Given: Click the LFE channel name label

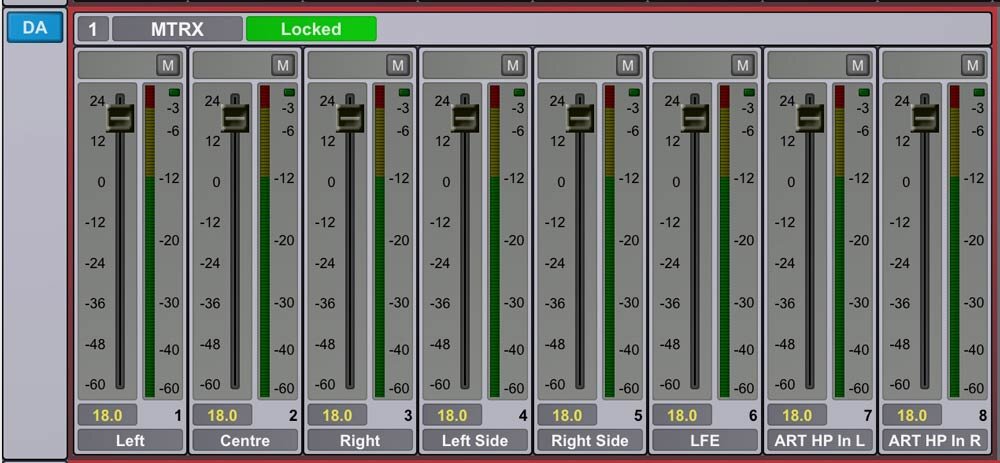Looking at the screenshot, I should point(705,440).
